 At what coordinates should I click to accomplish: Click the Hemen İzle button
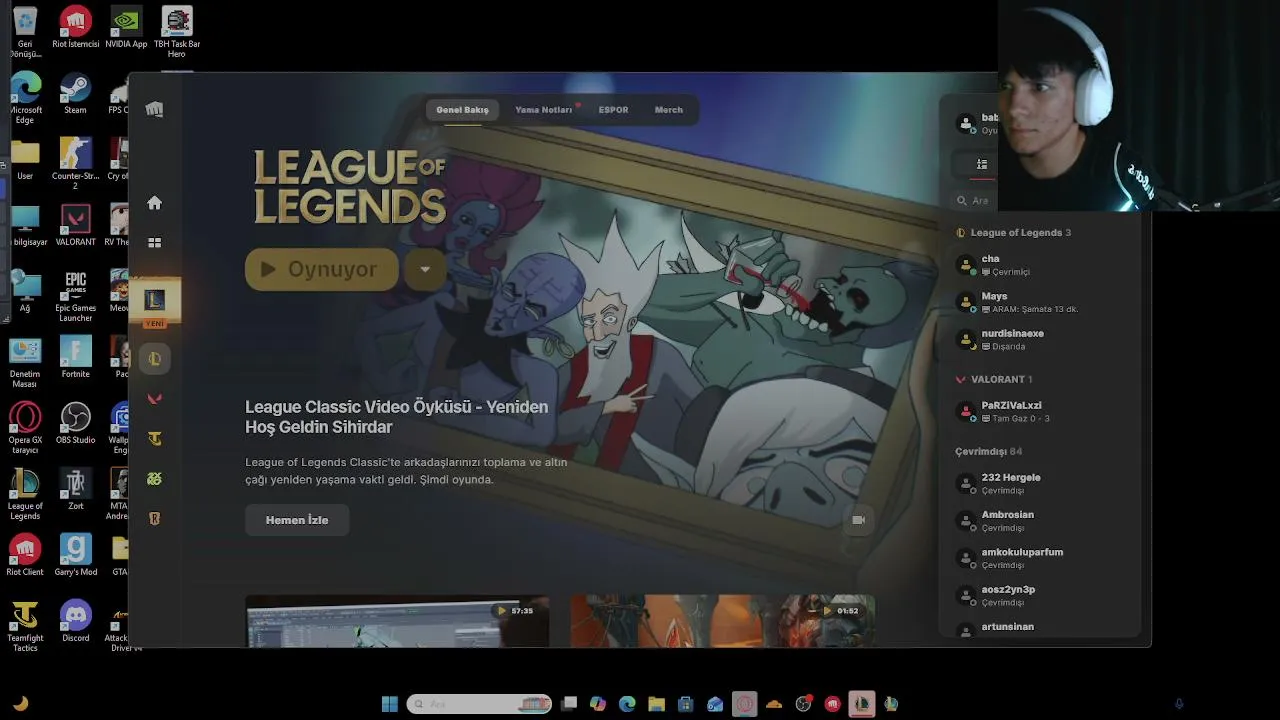[x=297, y=520]
